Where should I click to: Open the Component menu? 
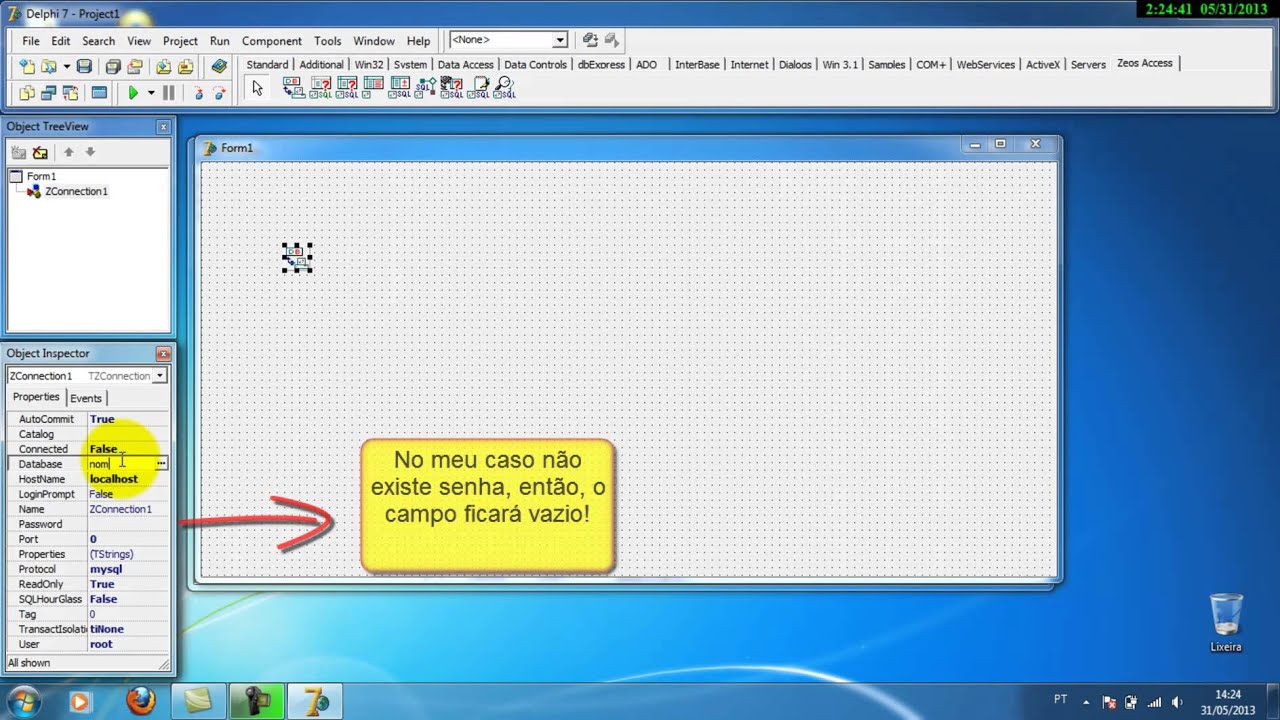pyautogui.click(x=272, y=41)
